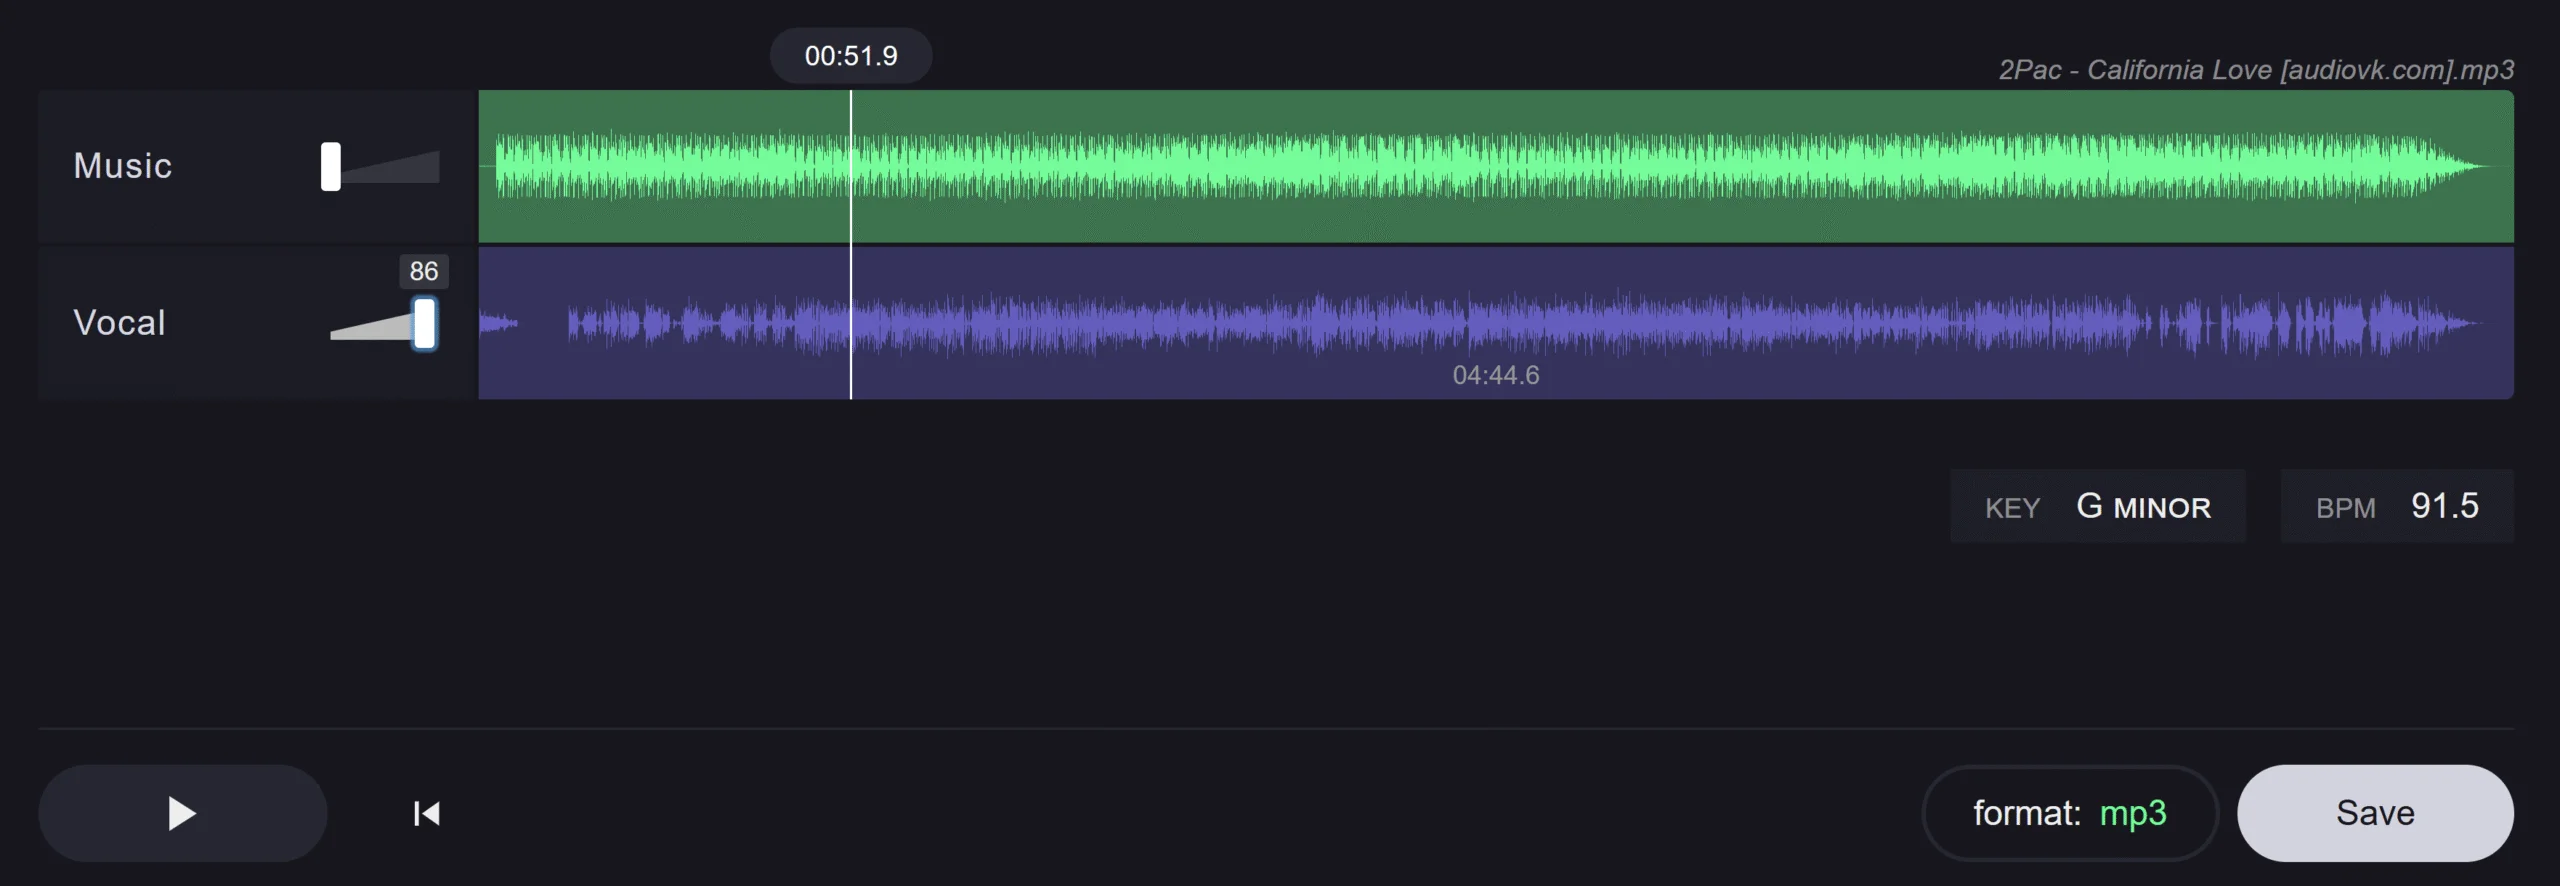
Task: Click the 86 vocal volume value badge
Action: point(424,271)
